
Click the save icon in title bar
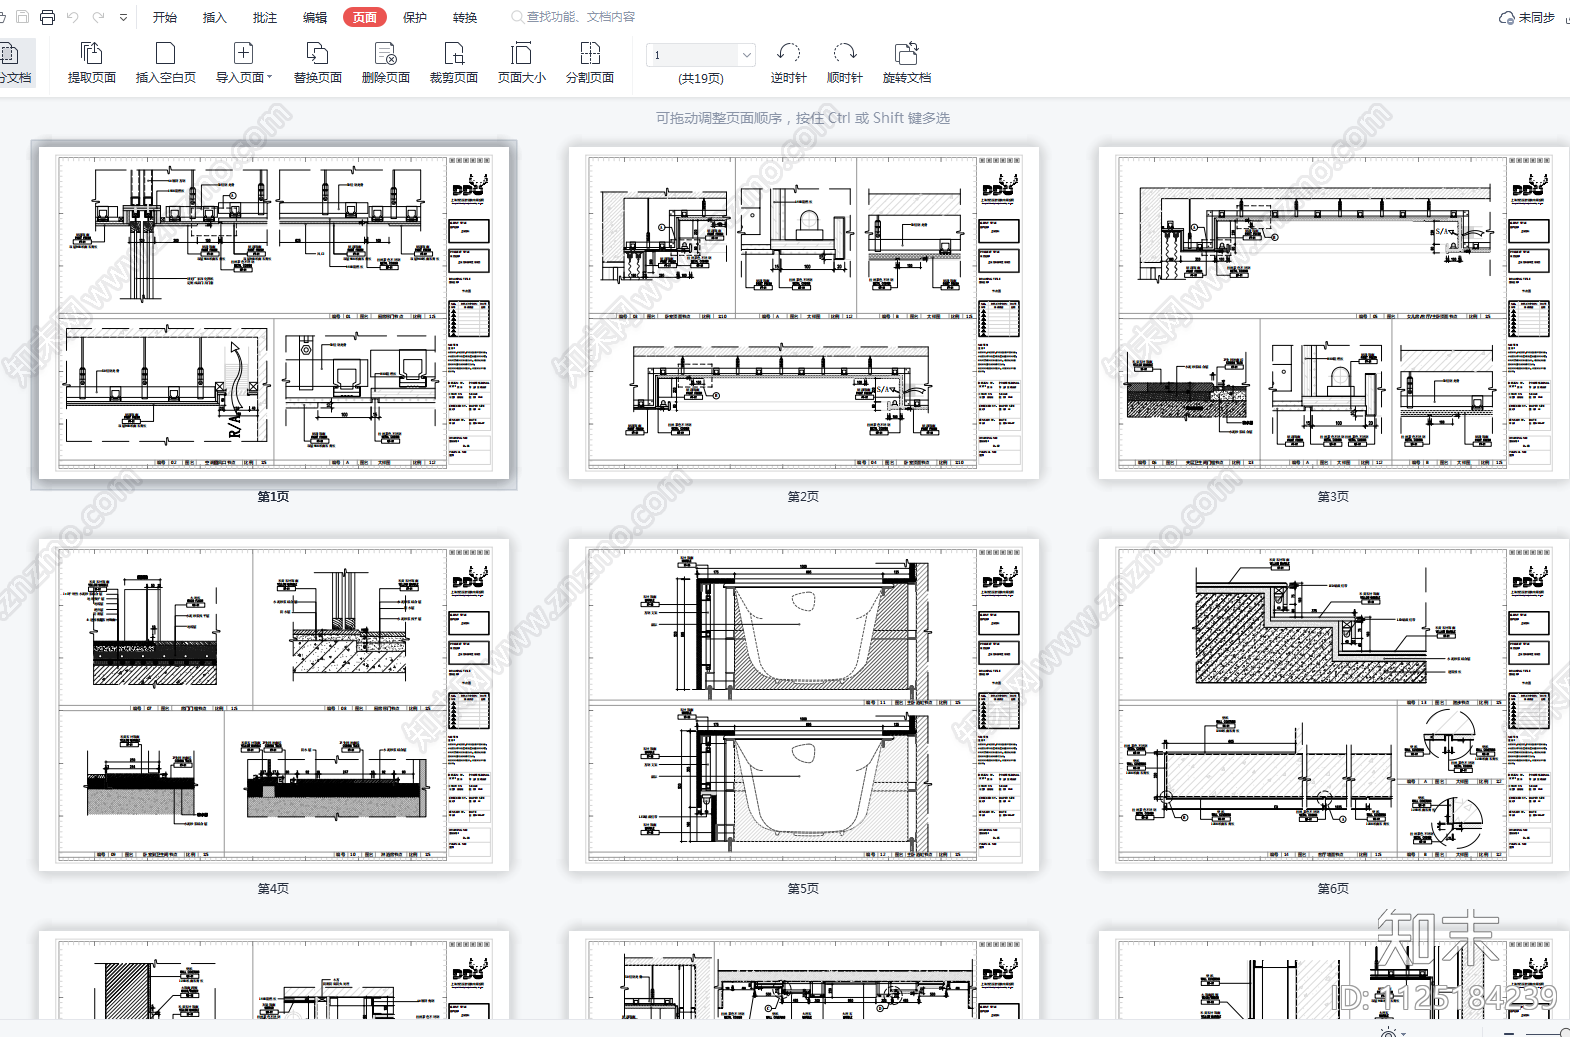(22, 17)
